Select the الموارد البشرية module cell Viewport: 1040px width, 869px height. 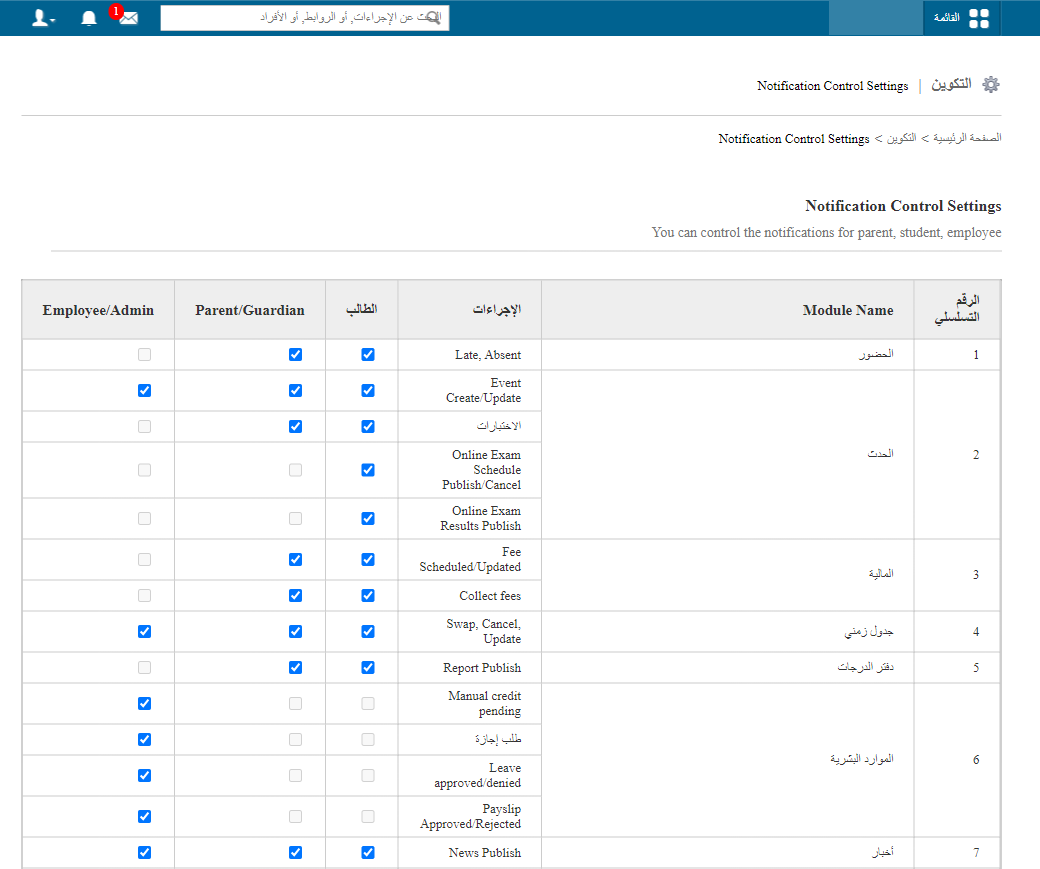tap(728, 760)
